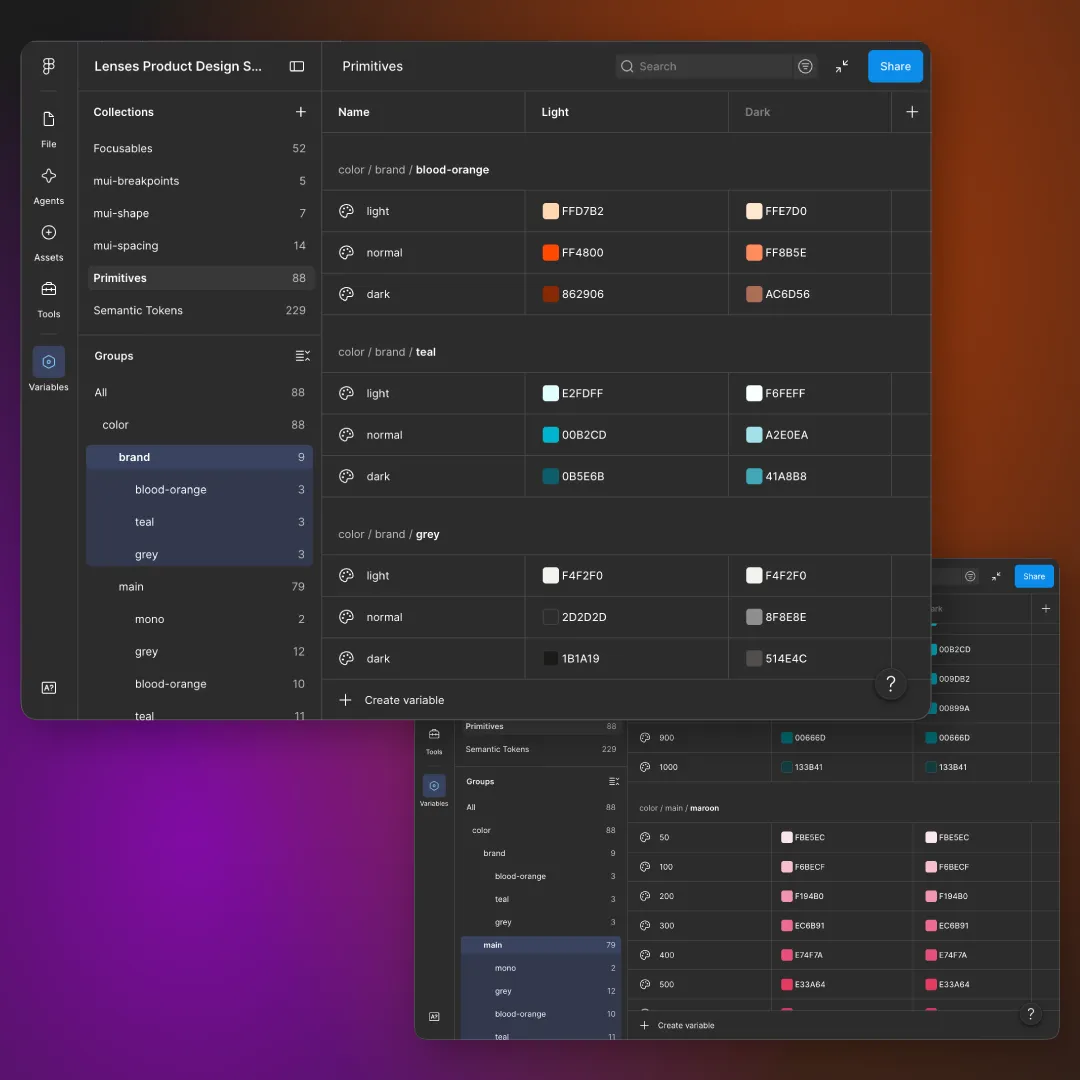Open the help question mark button
The image size is (1080, 1080).
(891, 684)
